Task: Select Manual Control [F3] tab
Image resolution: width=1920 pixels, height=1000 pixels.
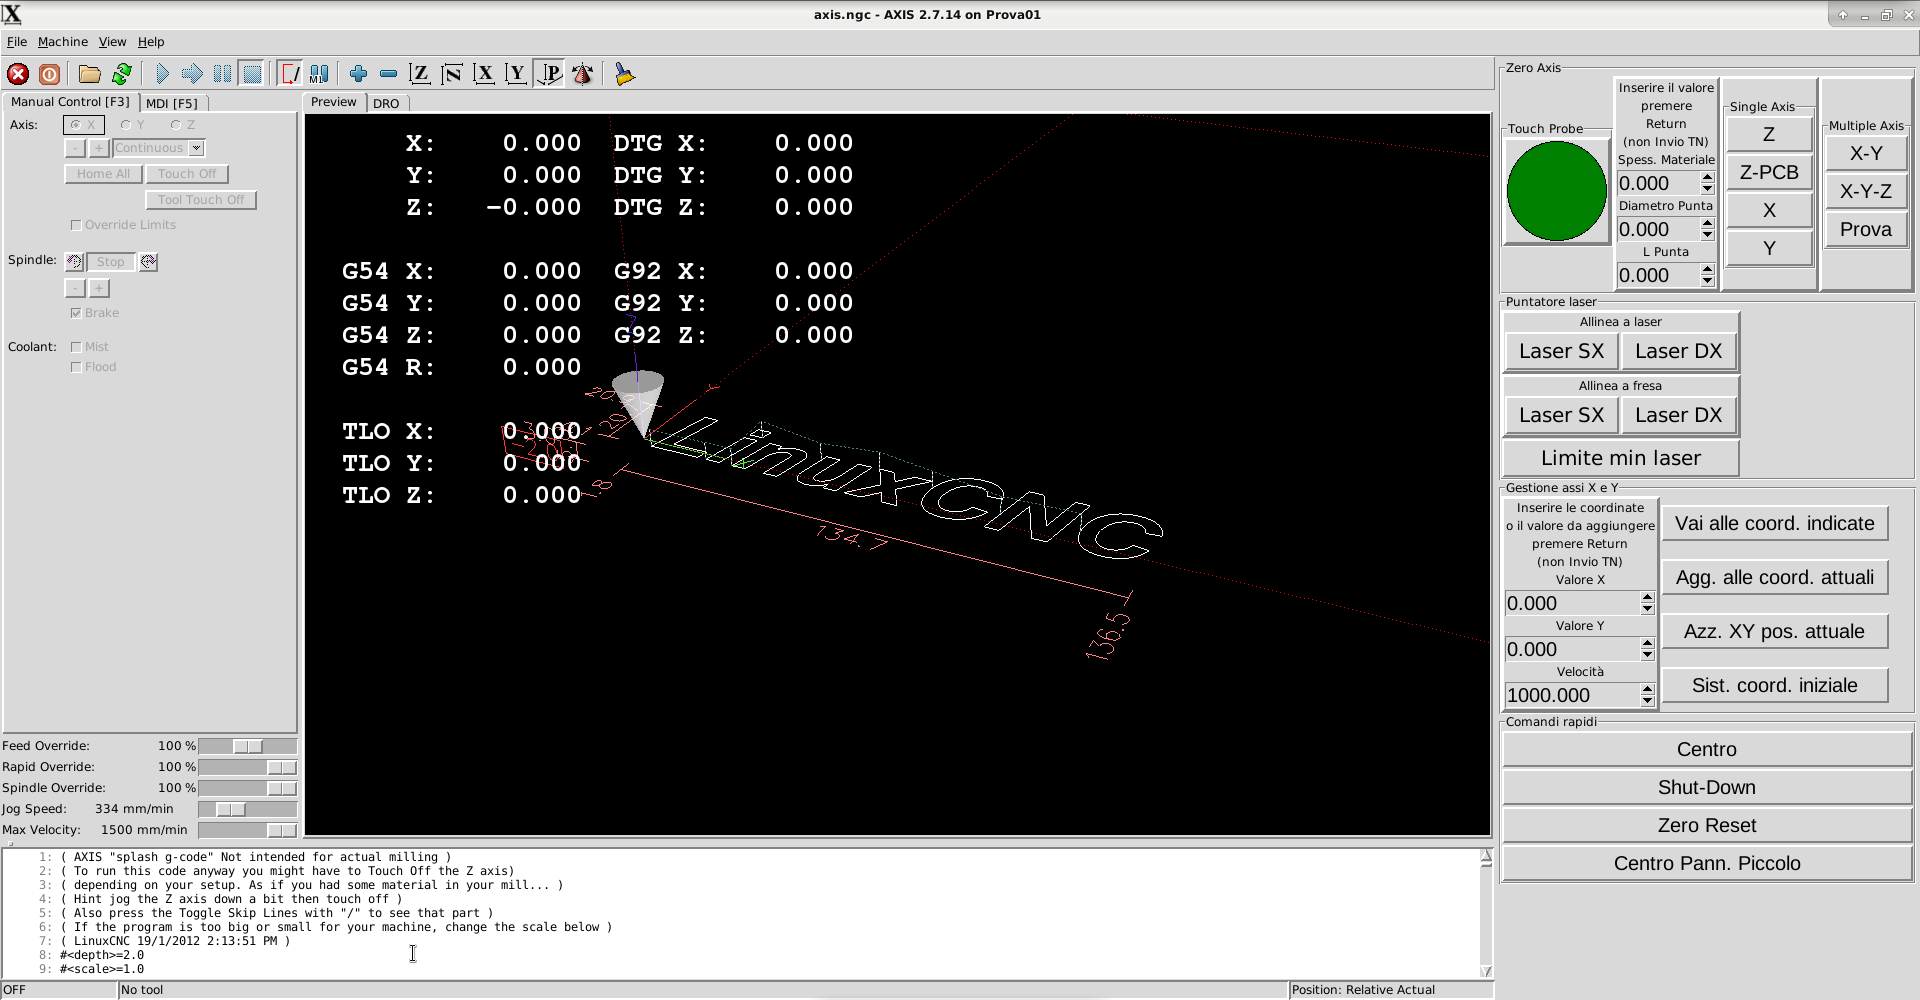Action: [x=70, y=102]
